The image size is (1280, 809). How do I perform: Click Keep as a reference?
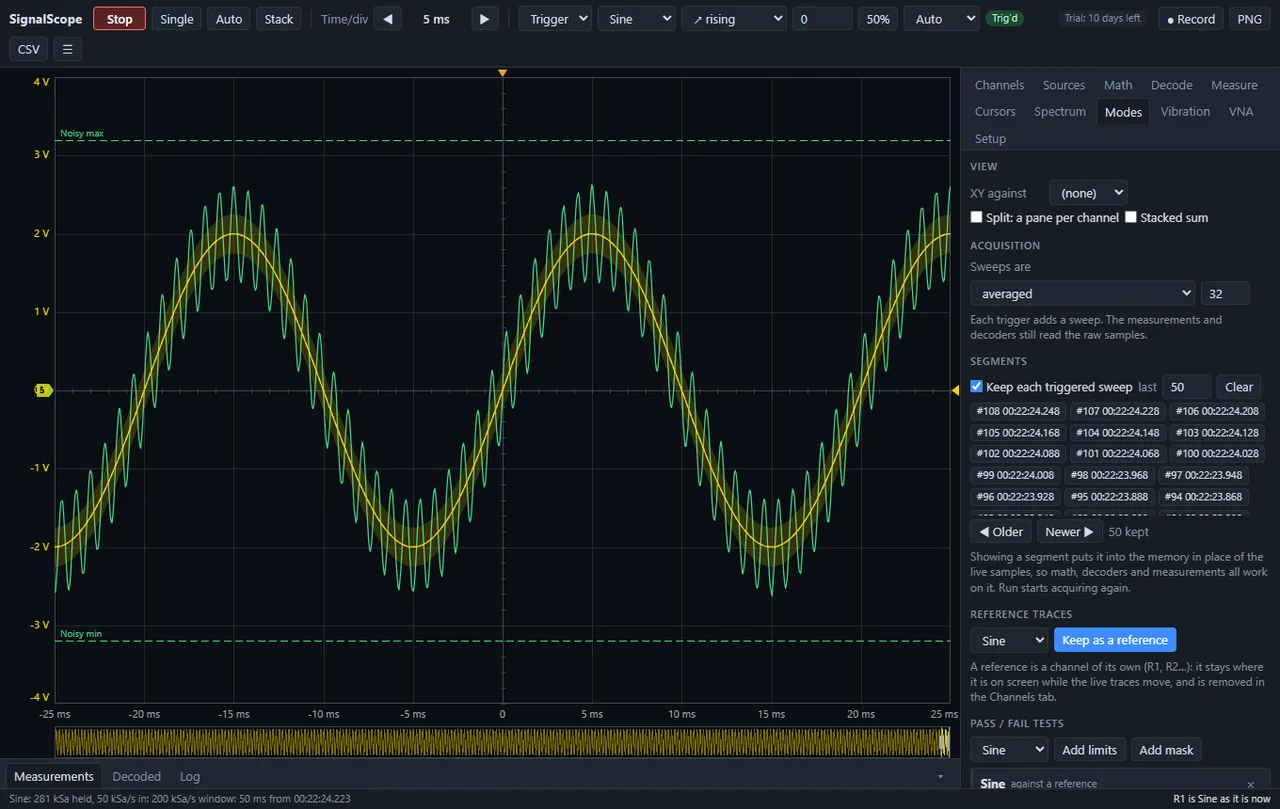(1115, 640)
